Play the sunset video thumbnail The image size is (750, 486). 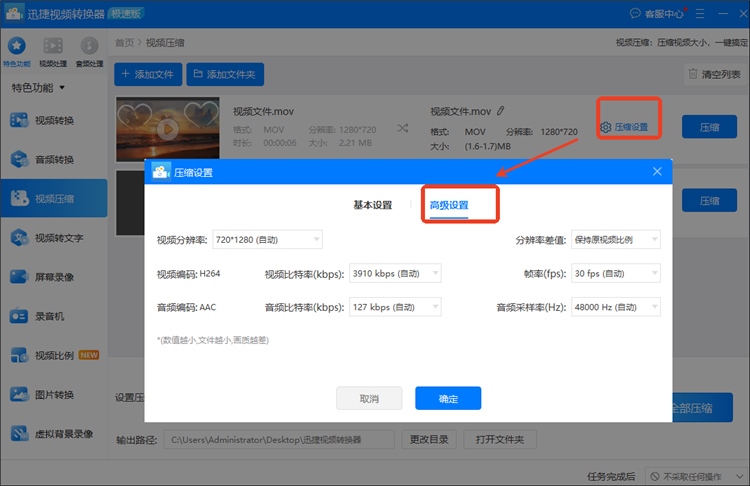(x=166, y=128)
